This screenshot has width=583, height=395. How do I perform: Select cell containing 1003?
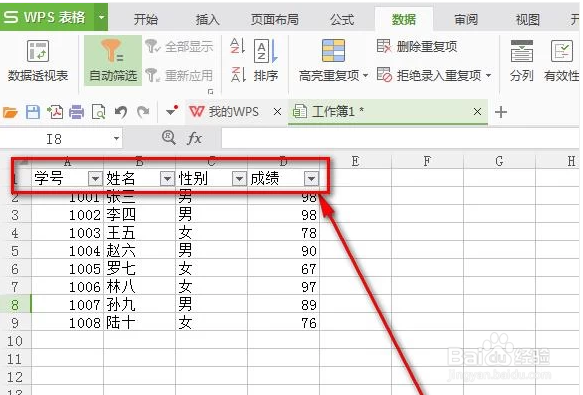coord(67,233)
